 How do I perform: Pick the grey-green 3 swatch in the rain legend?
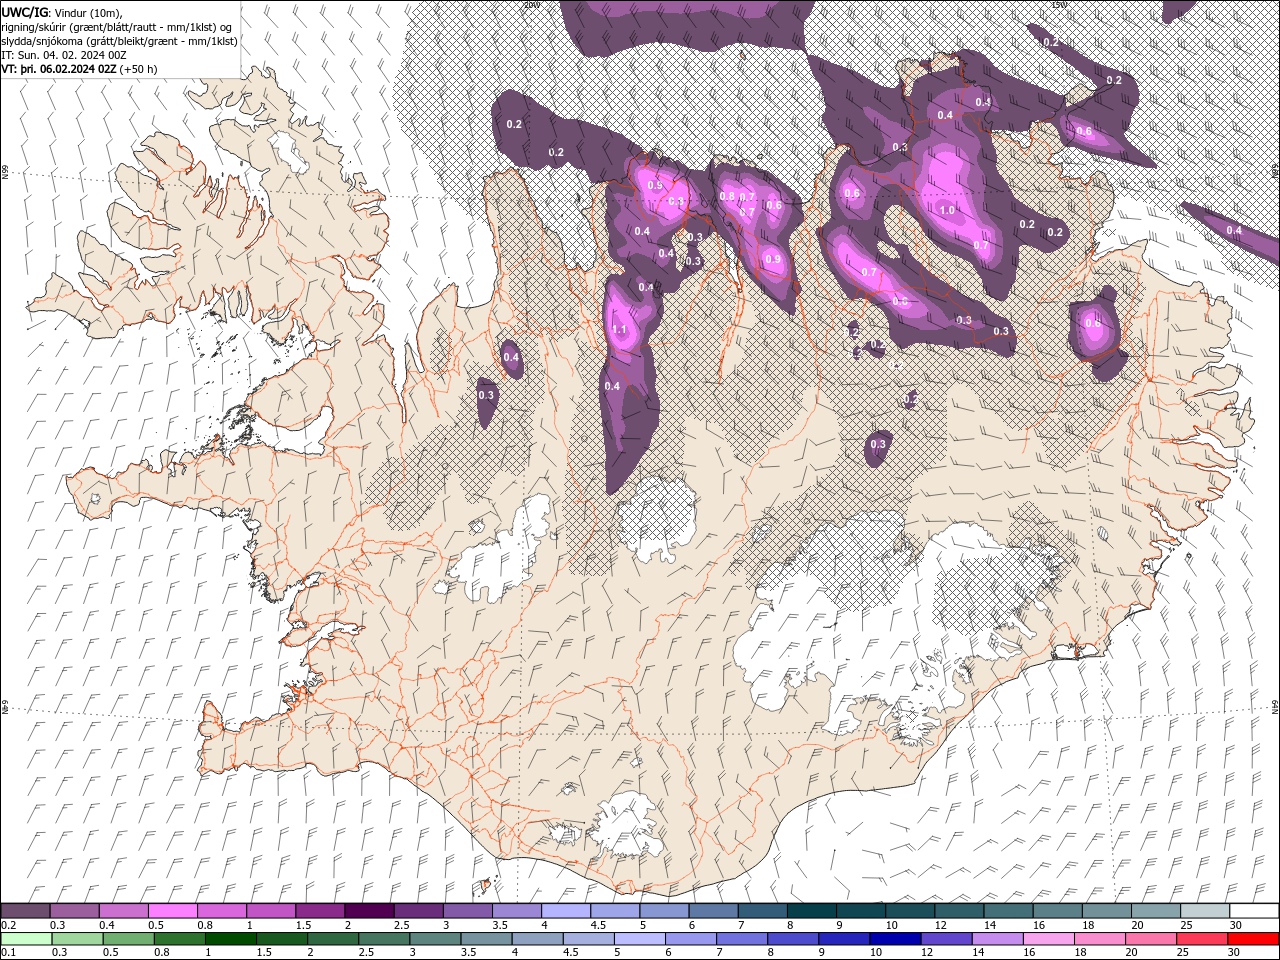point(437,939)
